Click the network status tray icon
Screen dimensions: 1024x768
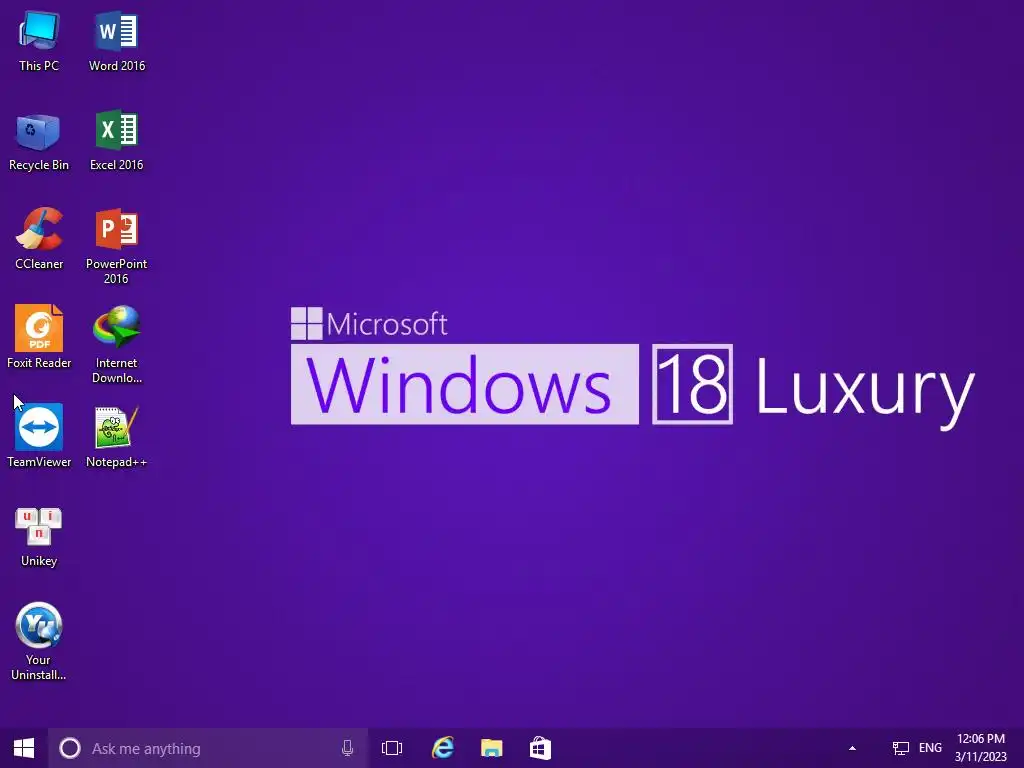pos(901,748)
